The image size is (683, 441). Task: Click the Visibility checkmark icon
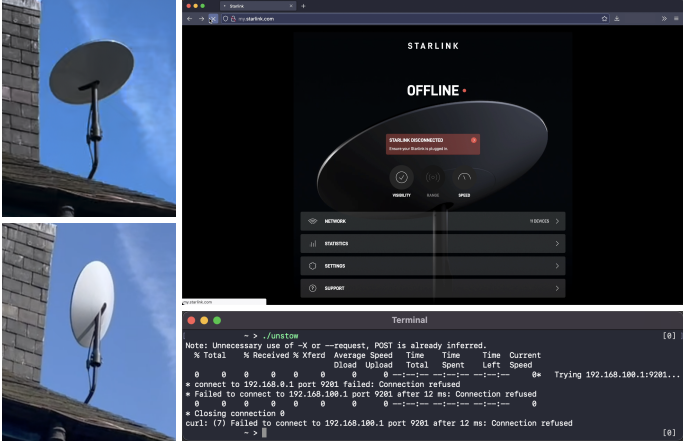[401, 177]
